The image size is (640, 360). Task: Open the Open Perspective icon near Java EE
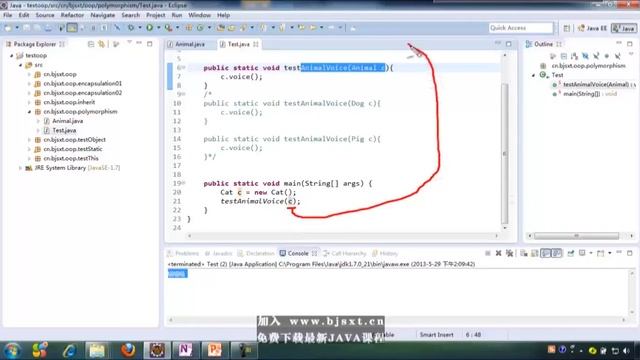pos(567,28)
